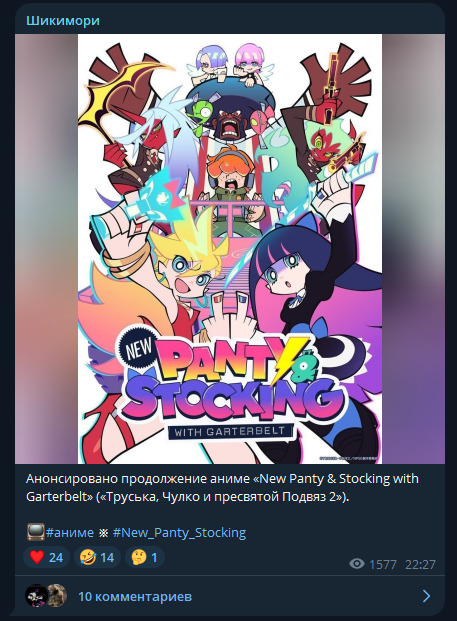The image size is (457, 621).
Task: Open the #аниме hashtag
Action: (70, 532)
